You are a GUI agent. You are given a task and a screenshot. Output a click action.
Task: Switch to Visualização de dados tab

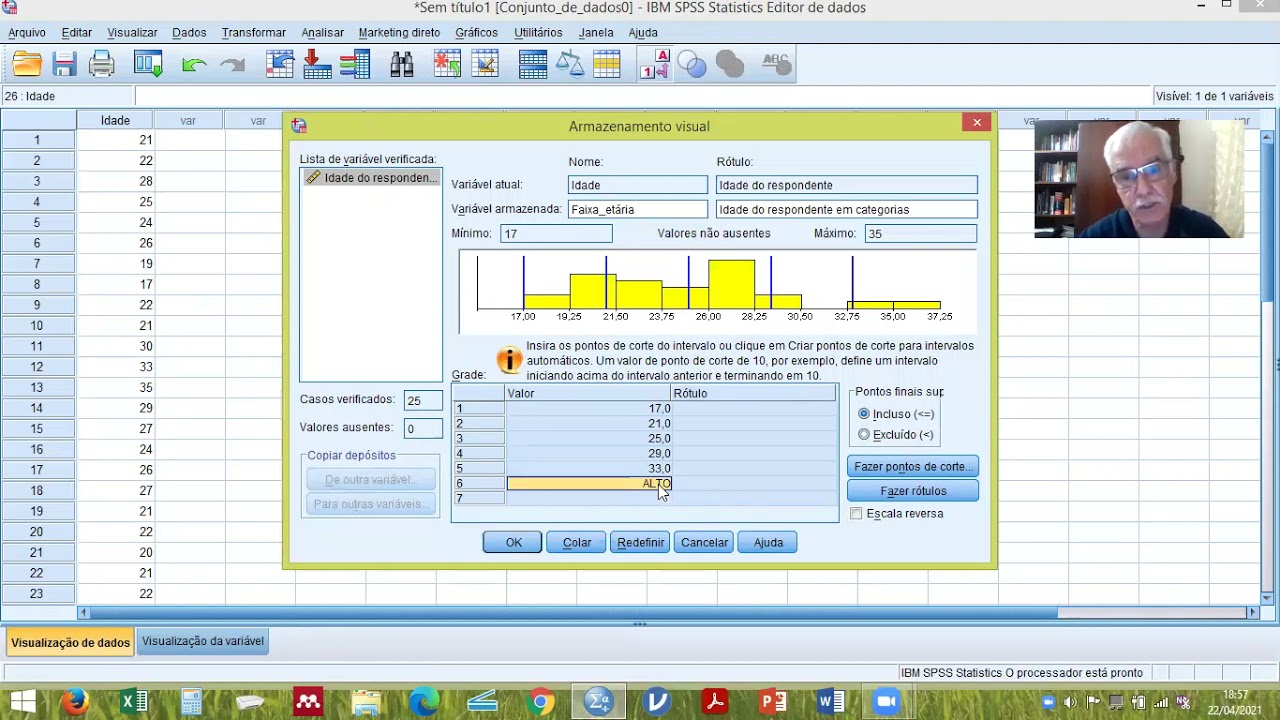70,642
